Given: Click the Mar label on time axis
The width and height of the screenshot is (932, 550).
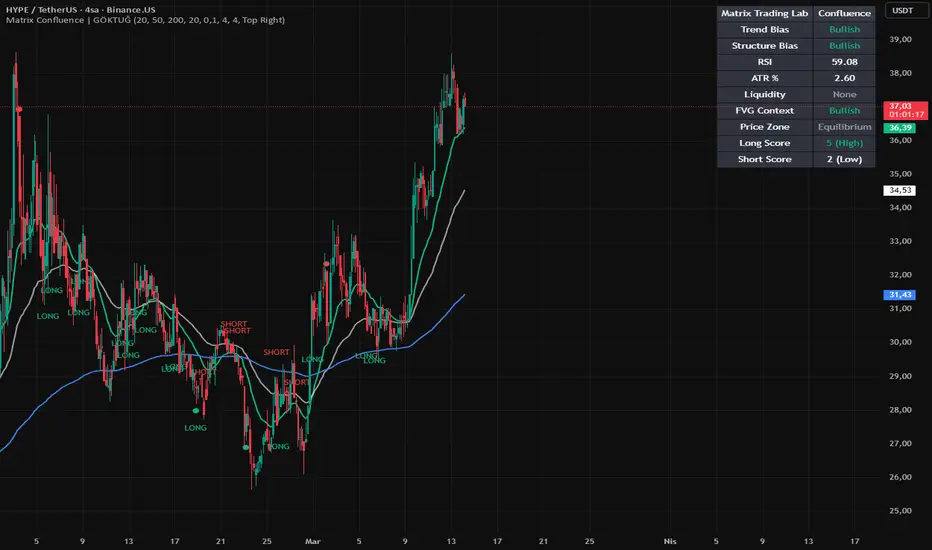Looking at the screenshot, I should (x=313, y=541).
